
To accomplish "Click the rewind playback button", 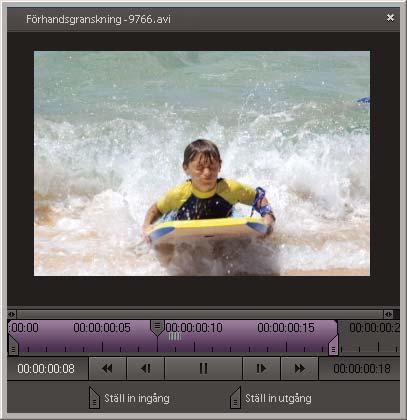I will pyautogui.click(x=107, y=368).
